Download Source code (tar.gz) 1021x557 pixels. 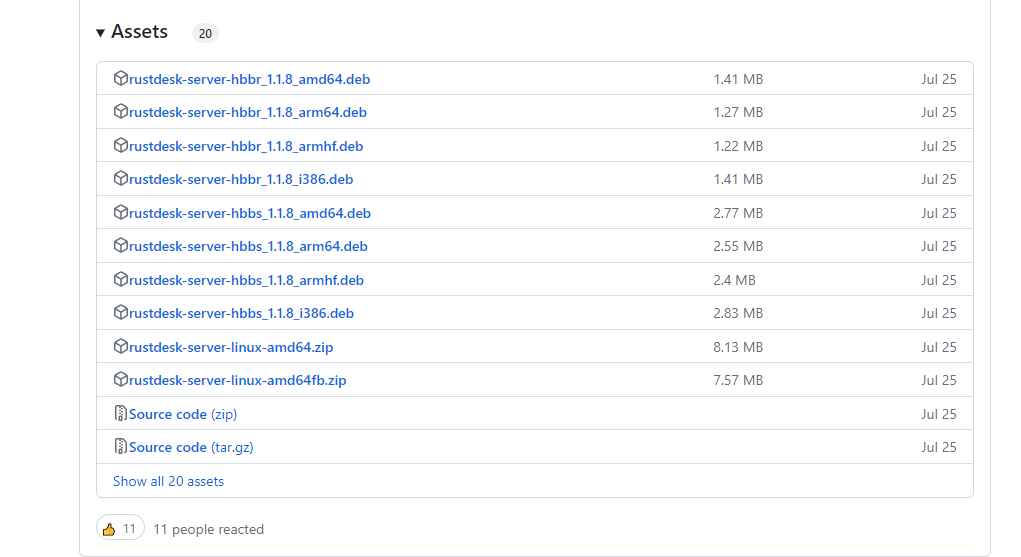(x=191, y=448)
